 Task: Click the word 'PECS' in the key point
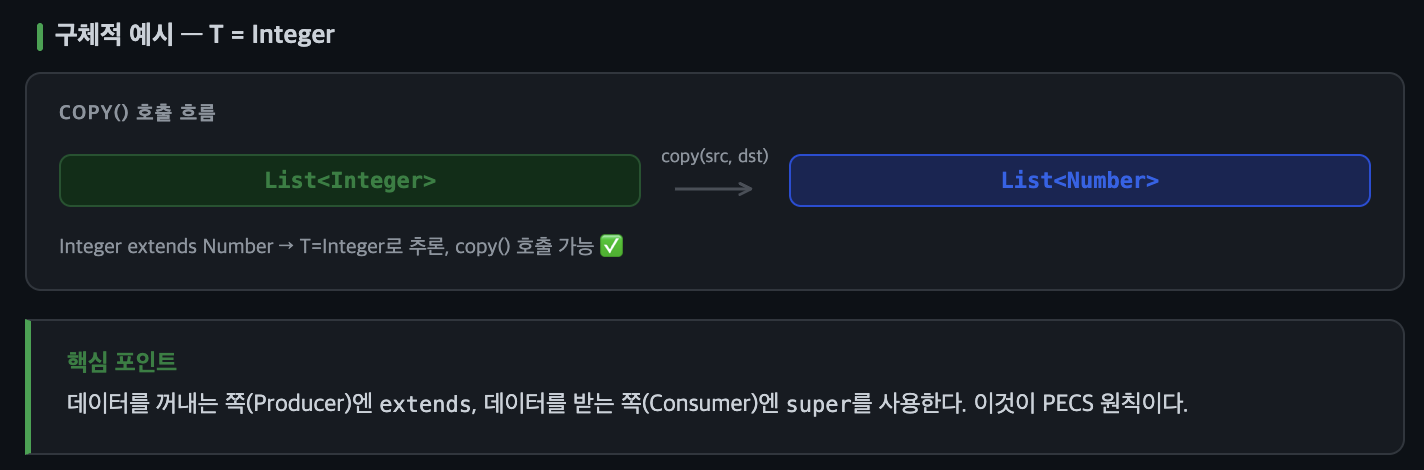(1069, 405)
